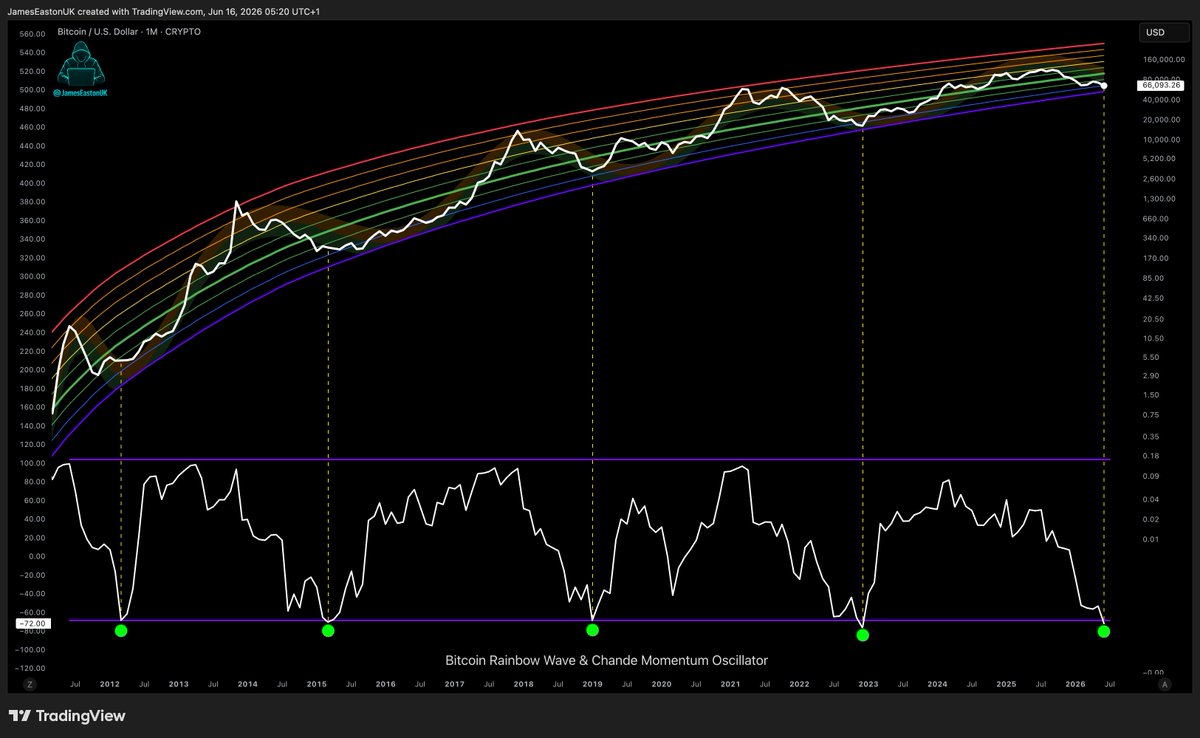
Task: Click the green dot marker near 2012
Action: point(121,630)
